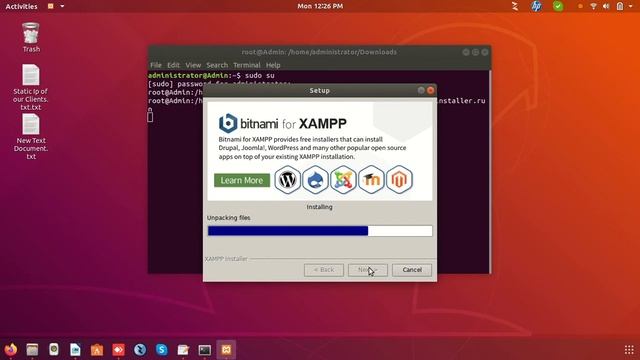The image size is (640, 360).
Task: Open the View menu in Terminal
Action: tap(193, 65)
